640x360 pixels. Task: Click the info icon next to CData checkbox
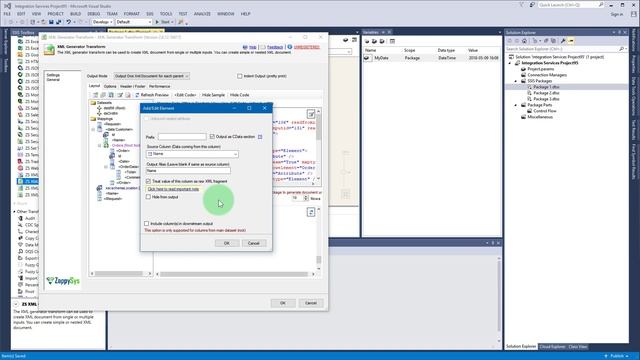point(260,137)
